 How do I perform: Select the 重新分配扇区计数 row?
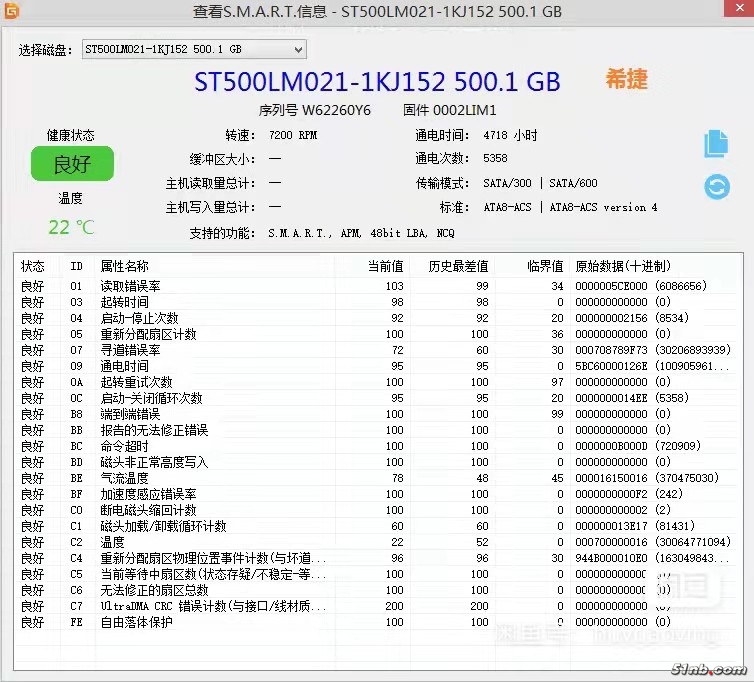[x=376, y=334]
